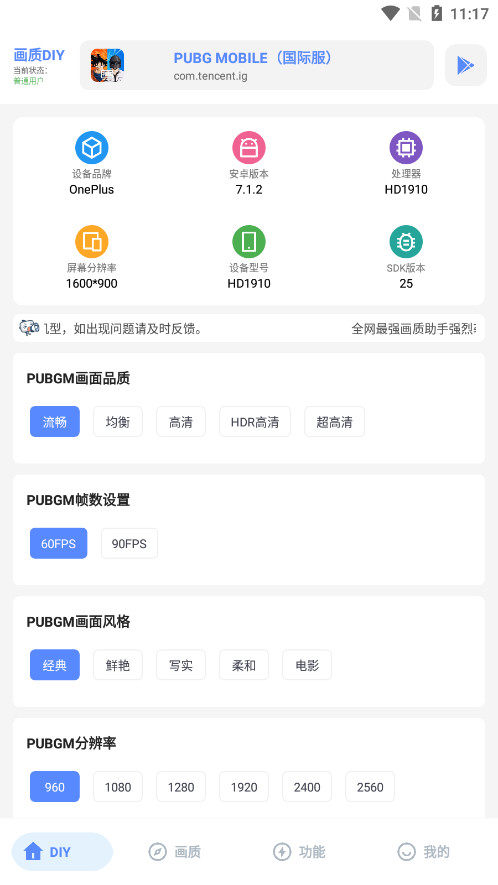Tap the 设备品牌 cube icon
This screenshot has width=498, height=885.
pyautogui.click(x=91, y=148)
